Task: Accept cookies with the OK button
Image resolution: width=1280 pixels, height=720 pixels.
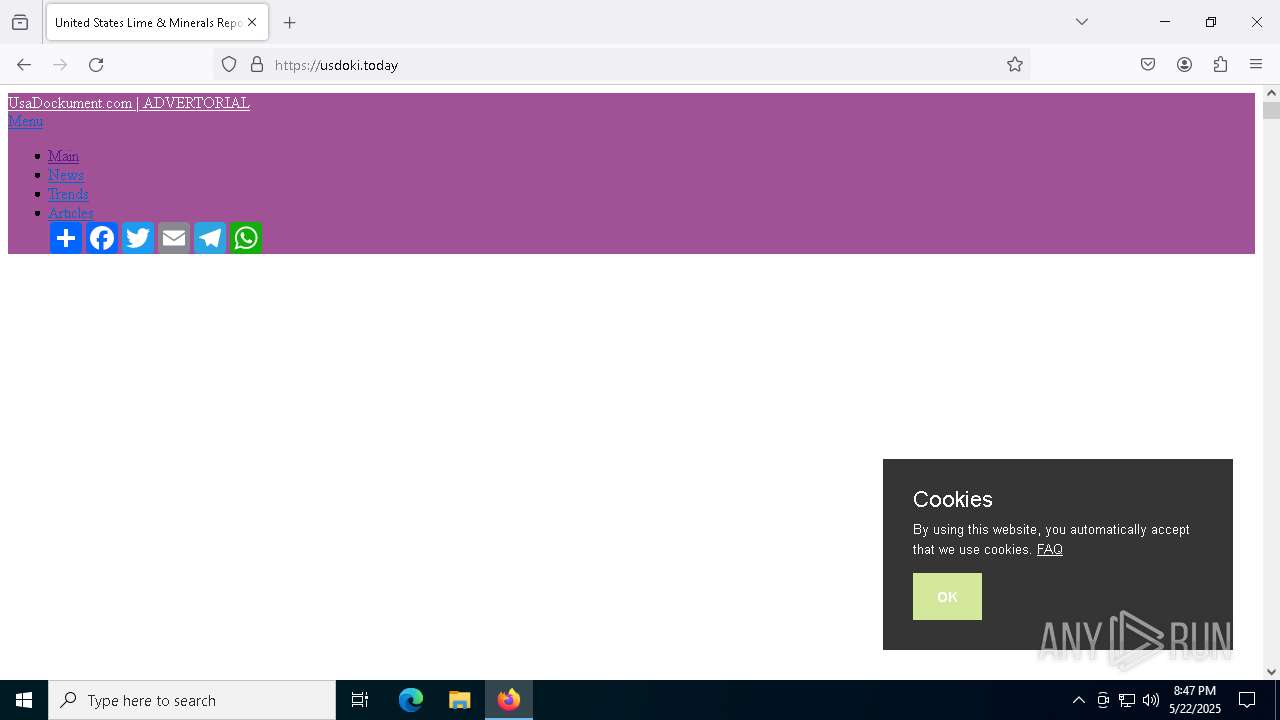Action: (x=947, y=596)
